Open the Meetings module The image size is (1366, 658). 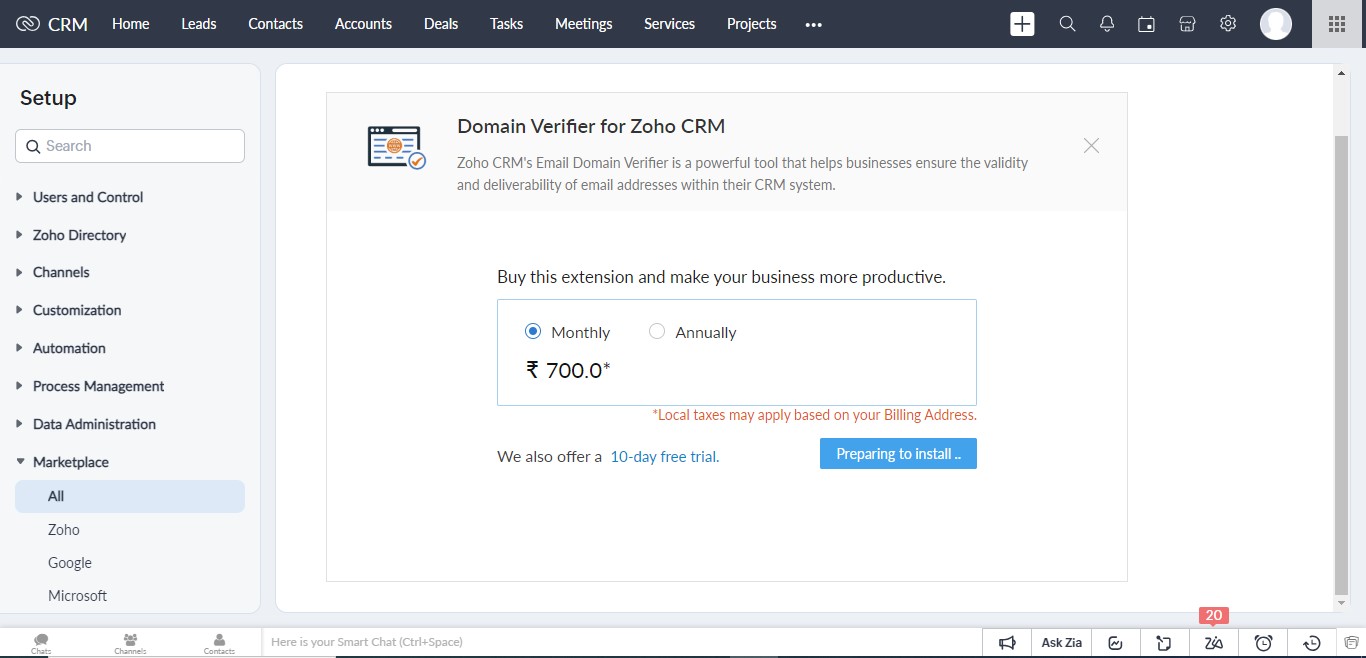pos(584,24)
